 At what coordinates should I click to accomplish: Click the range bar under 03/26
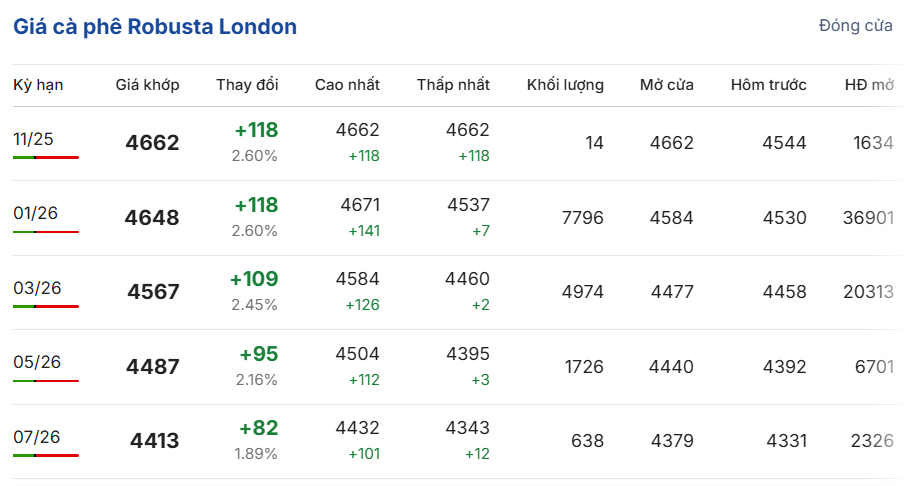tap(46, 306)
